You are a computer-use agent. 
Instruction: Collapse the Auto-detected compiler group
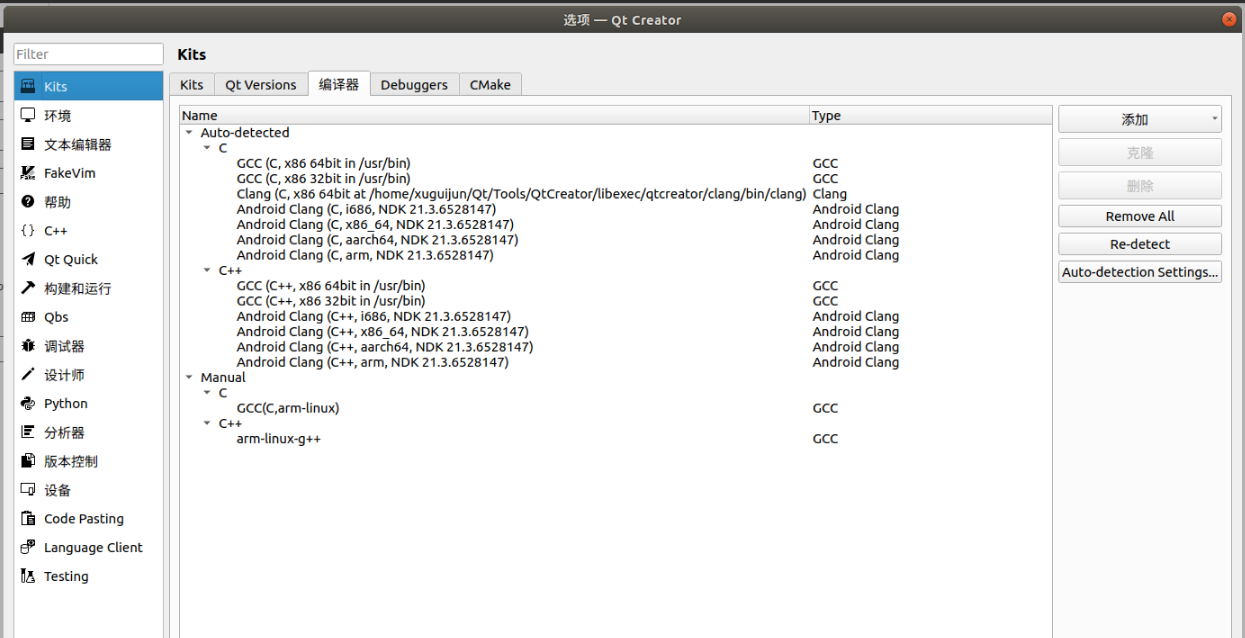click(x=189, y=132)
